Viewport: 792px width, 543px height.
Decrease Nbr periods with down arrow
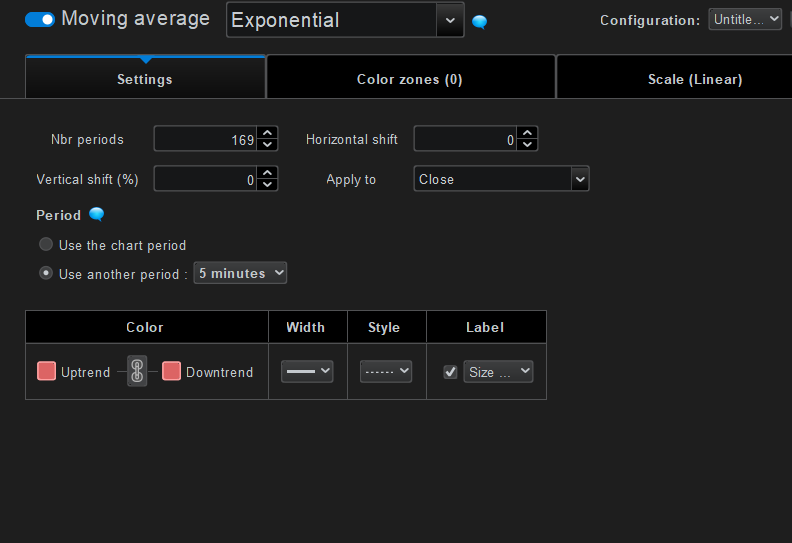(267, 145)
